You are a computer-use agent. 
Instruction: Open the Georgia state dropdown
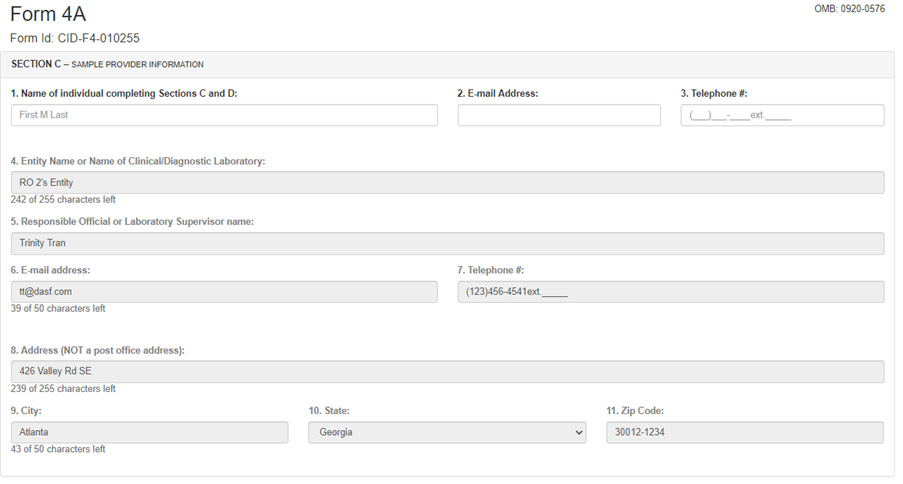[447, 433]
